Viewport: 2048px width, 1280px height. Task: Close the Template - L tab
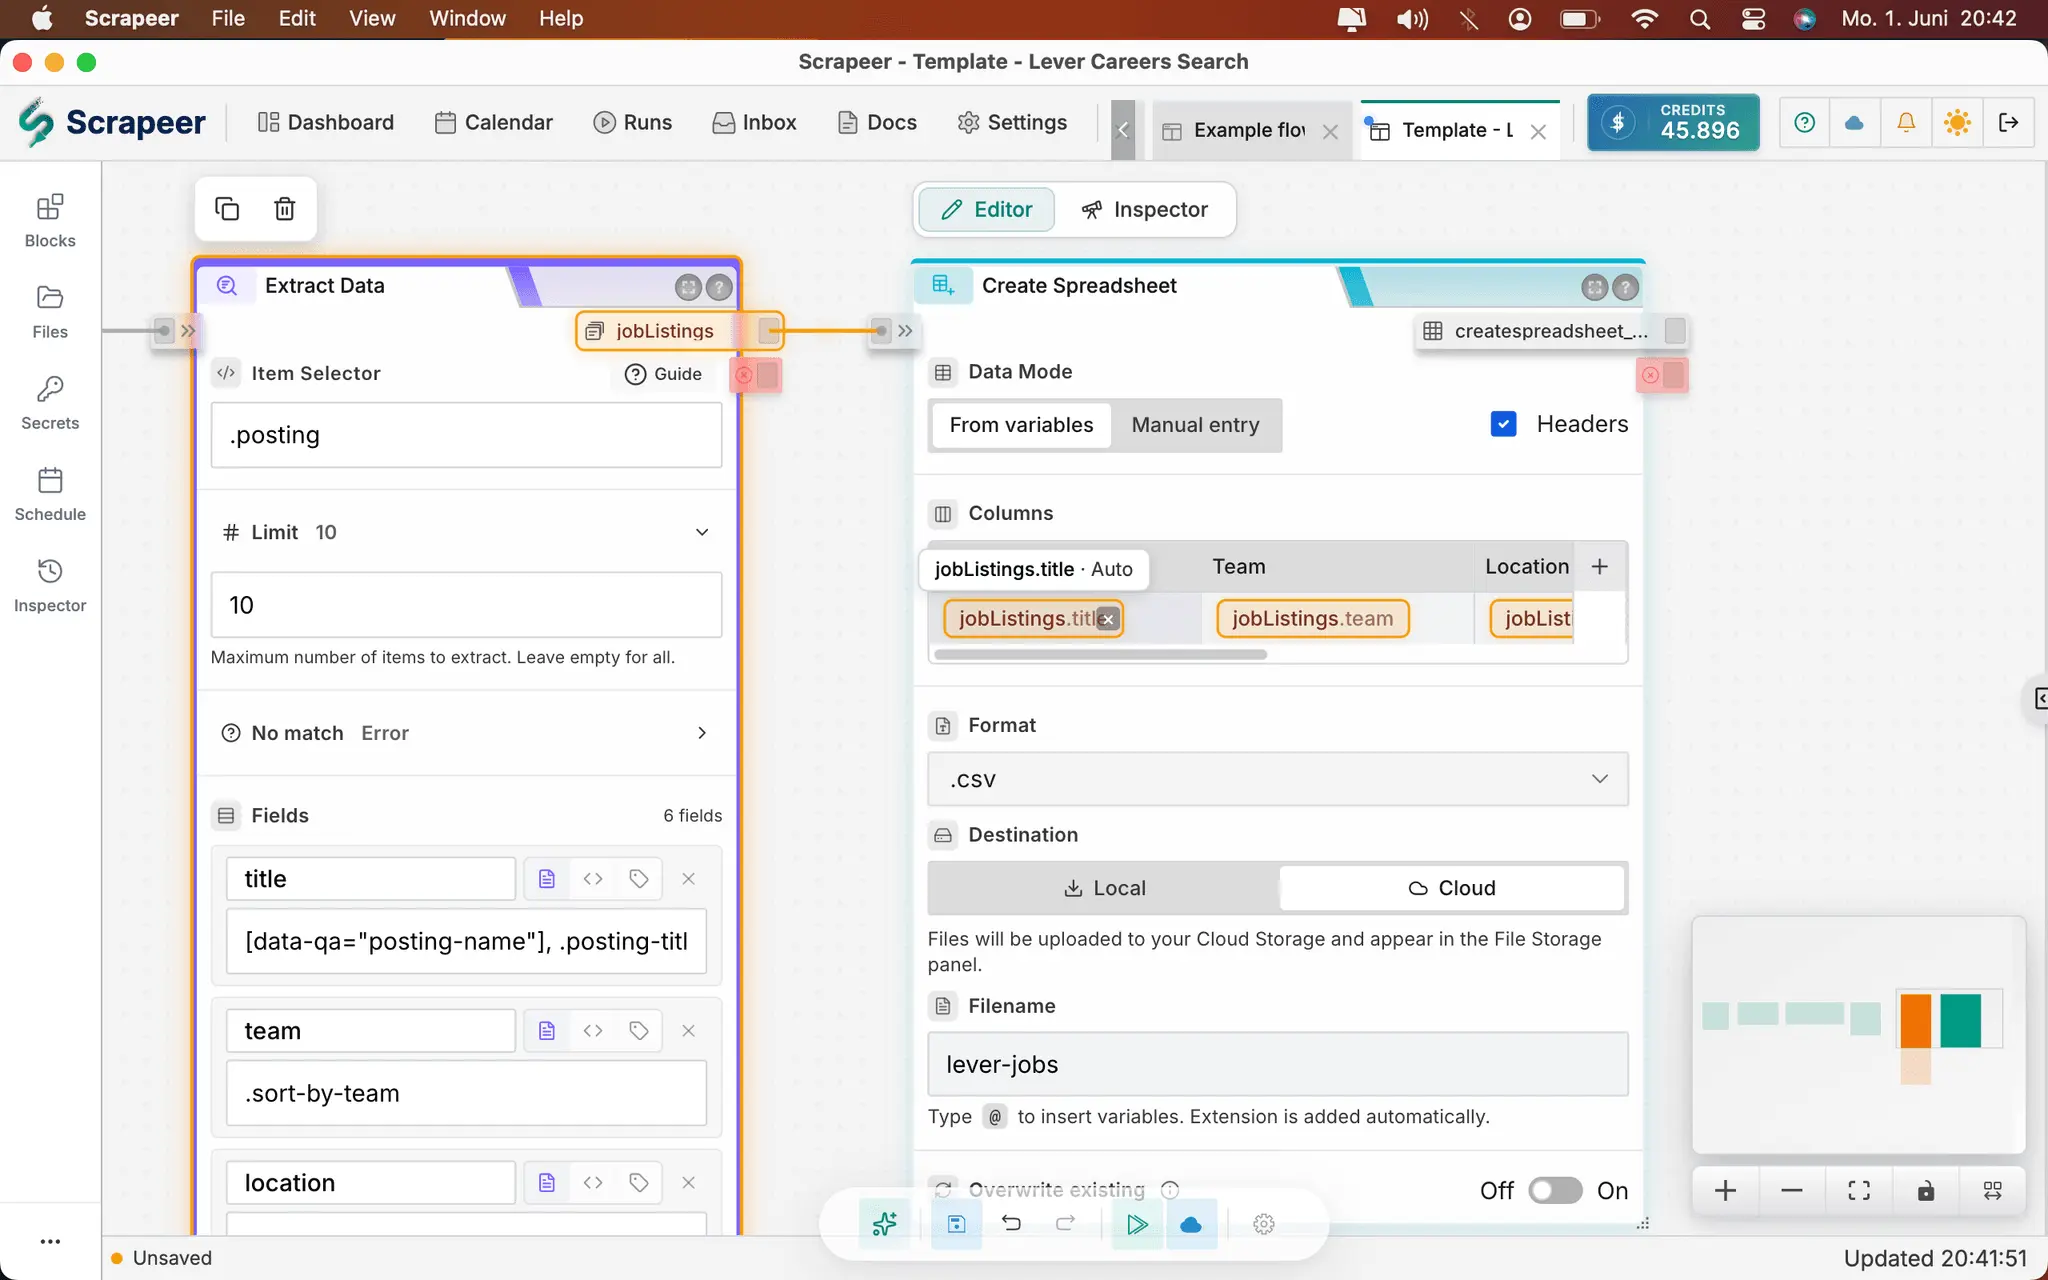pyautogui.click(x=1538, y=131)
